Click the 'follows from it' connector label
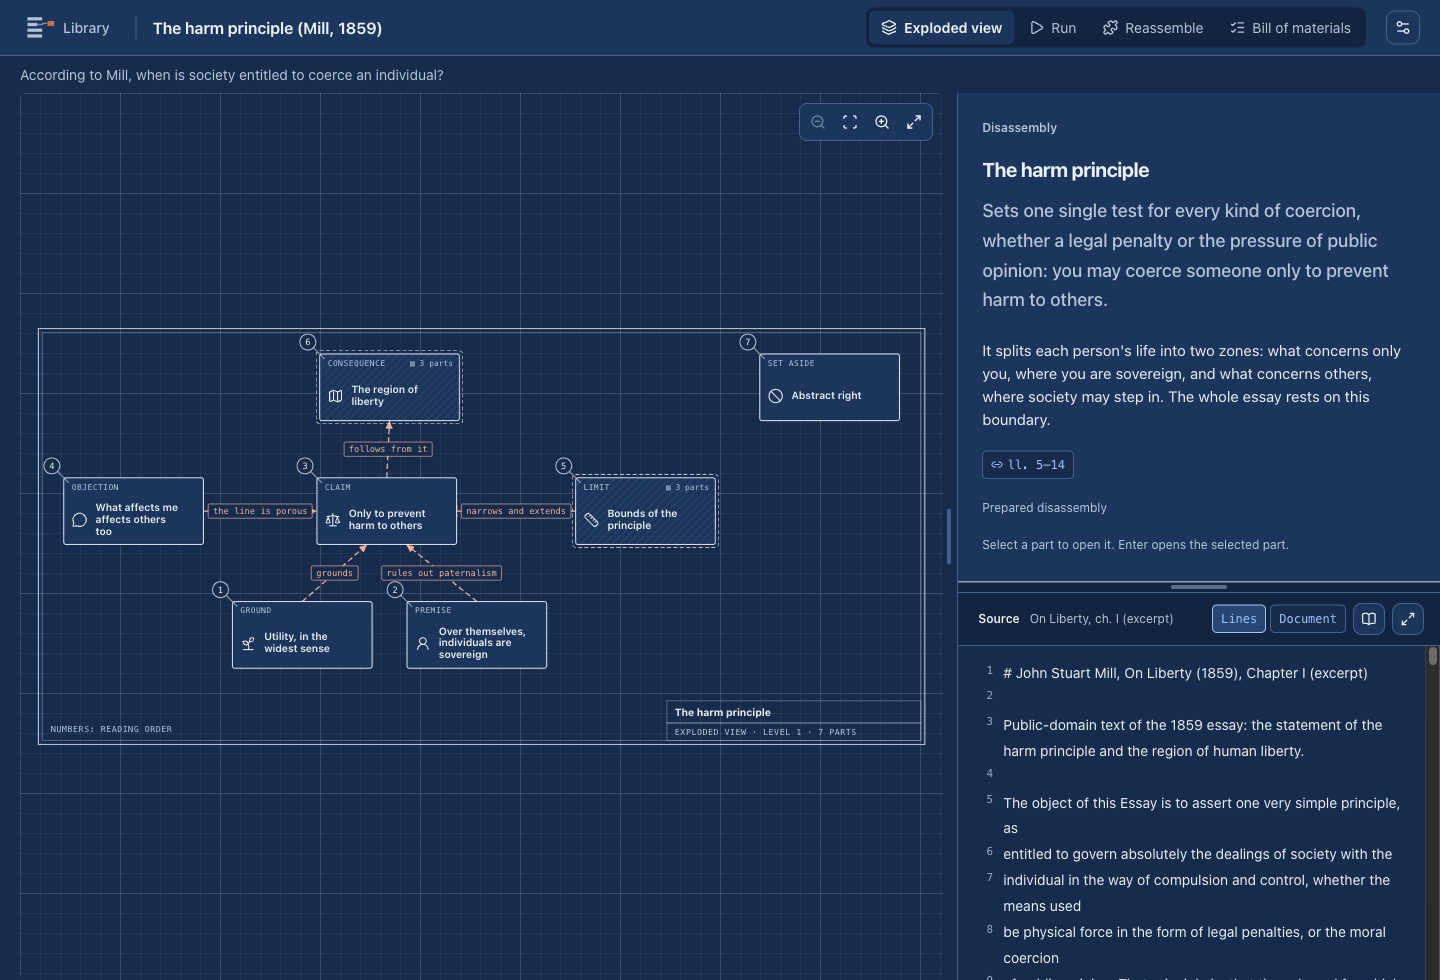The width and height of the screenshot is (1440, 980). pos(388,449)
